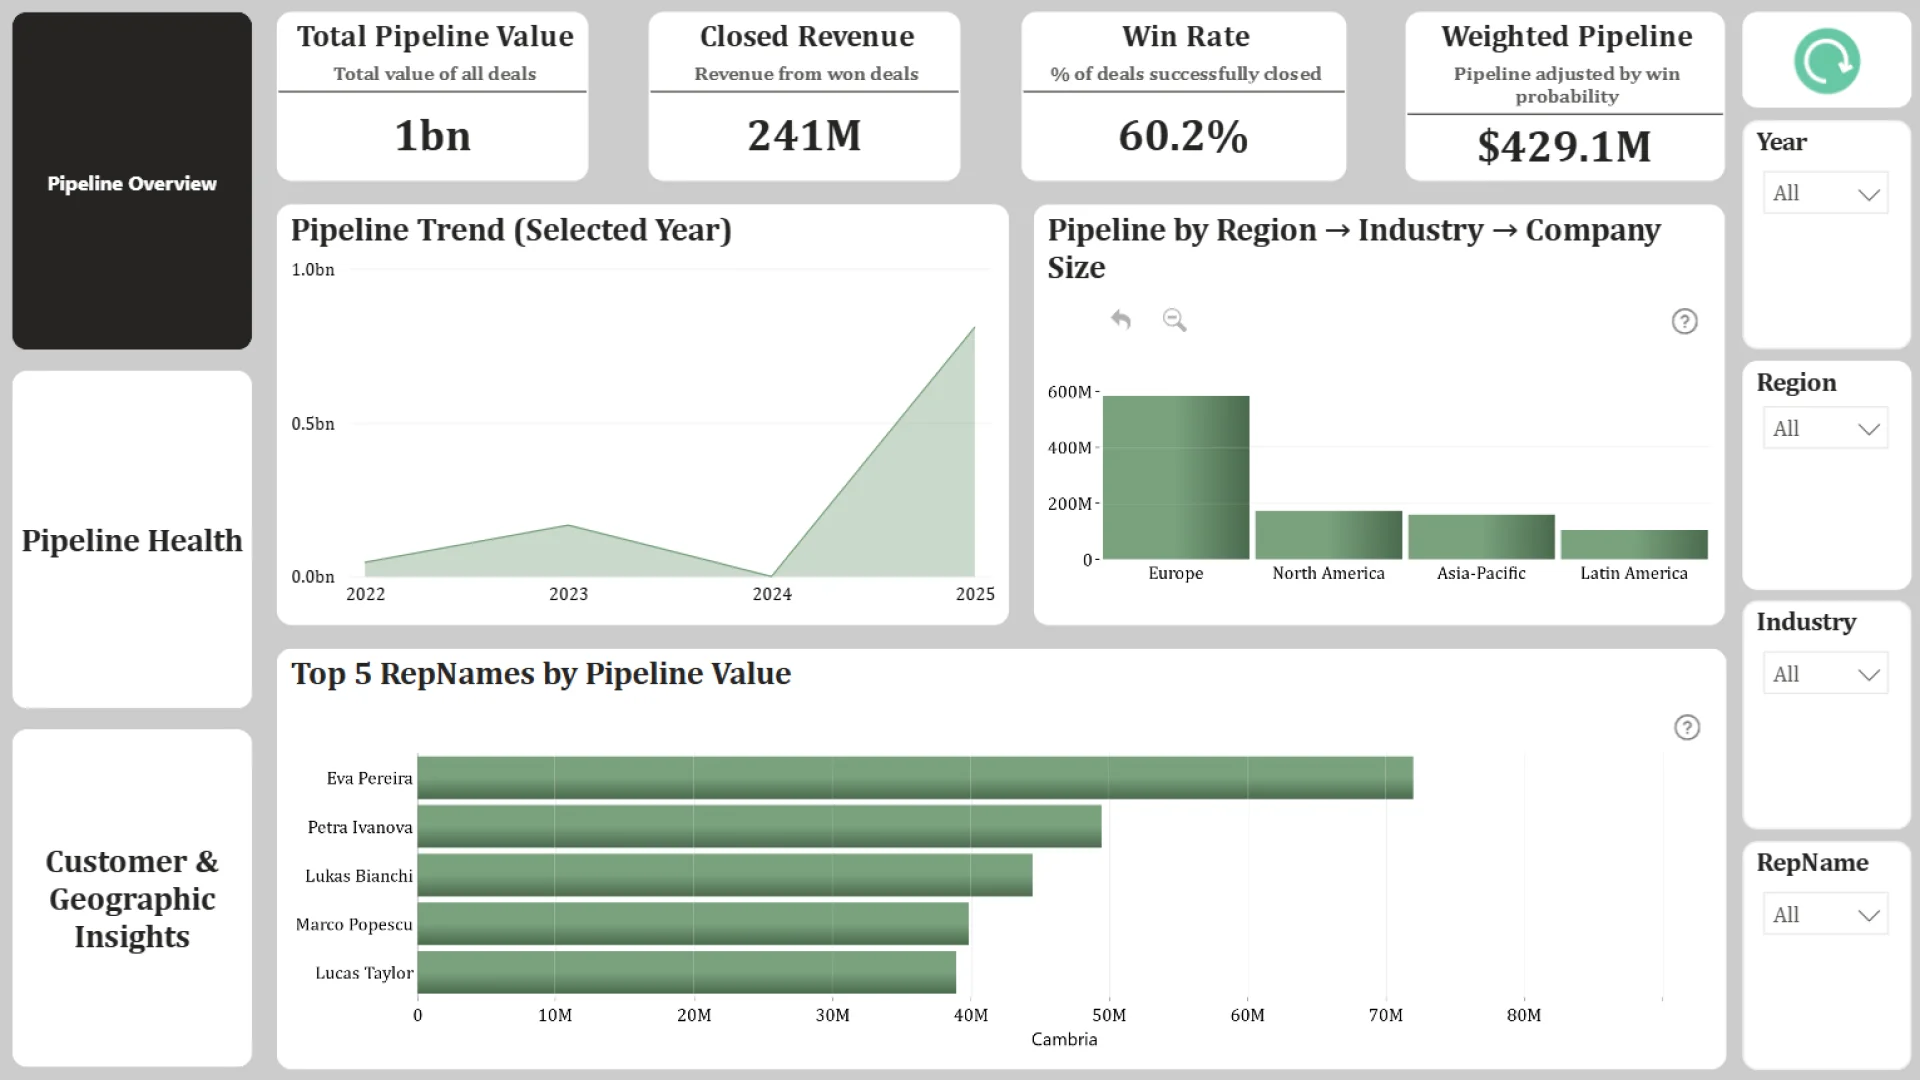Select the Europe bar in region chart
The height and width of the screenshot is (1080, 1920).
[1175, 478]
